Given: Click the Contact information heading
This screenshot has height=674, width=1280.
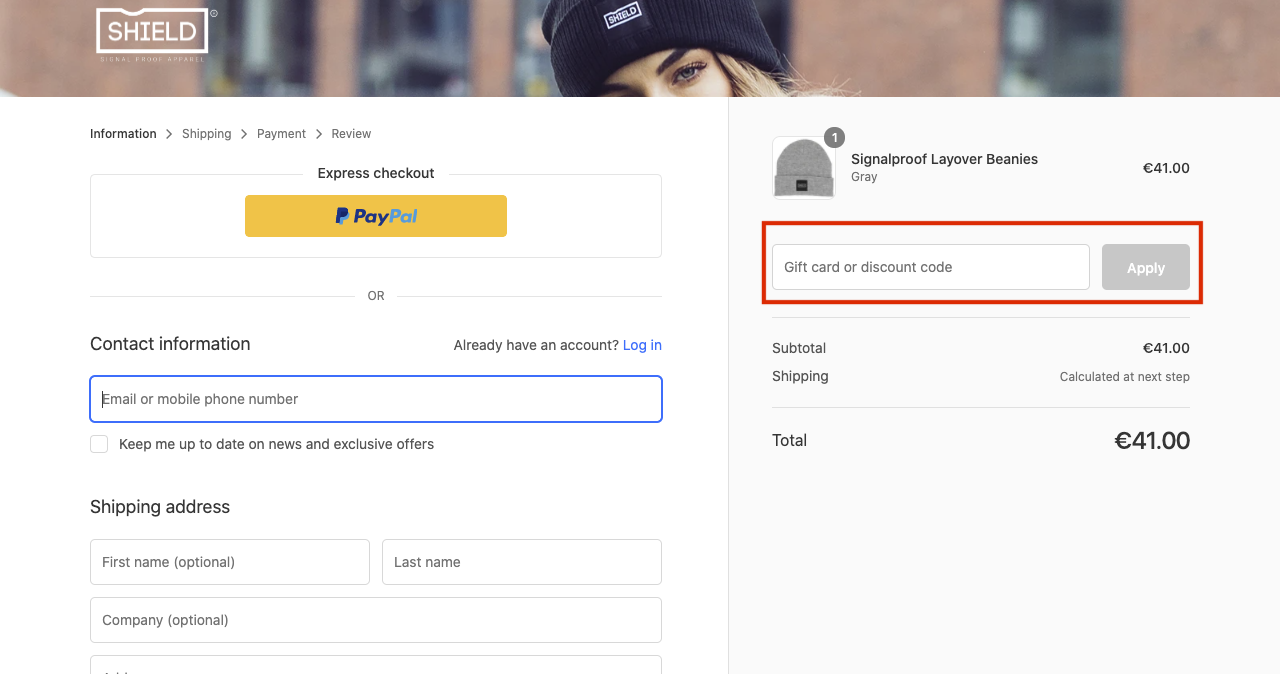Looking at the screenshot, I should [x=170, y=344].
